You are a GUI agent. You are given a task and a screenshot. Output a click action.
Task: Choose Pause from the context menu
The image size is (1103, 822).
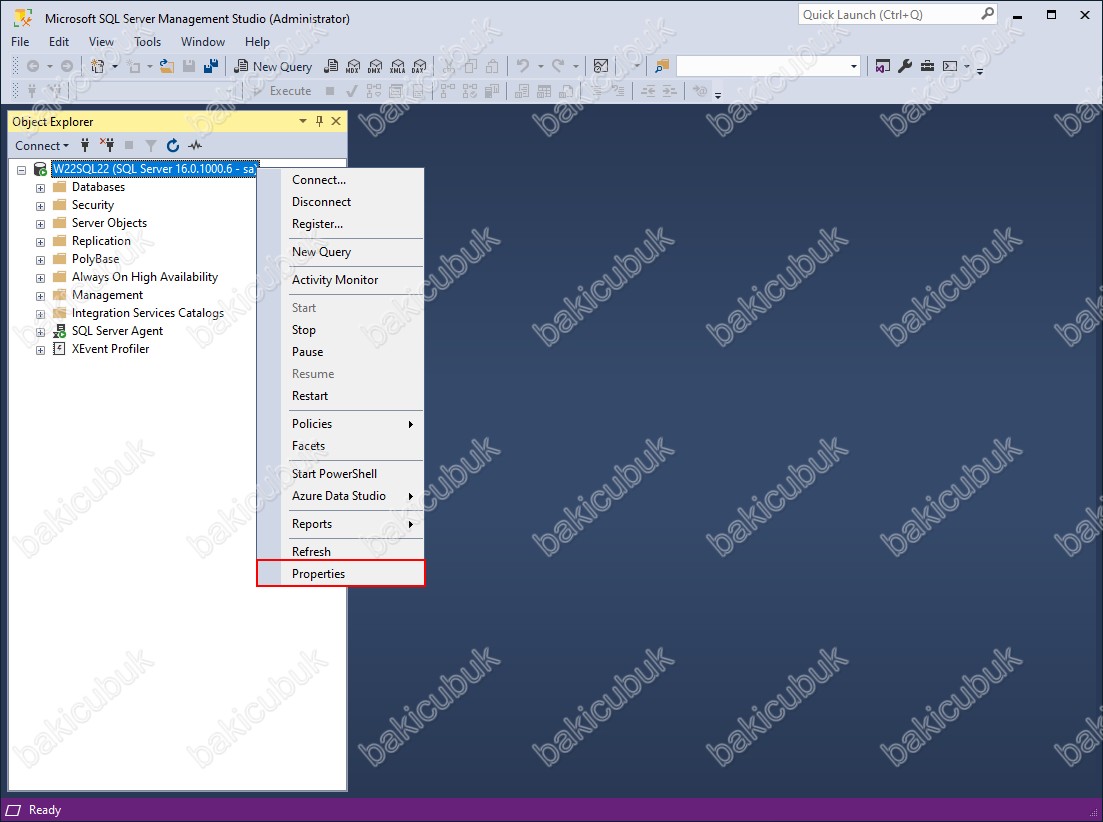[340, 352]
